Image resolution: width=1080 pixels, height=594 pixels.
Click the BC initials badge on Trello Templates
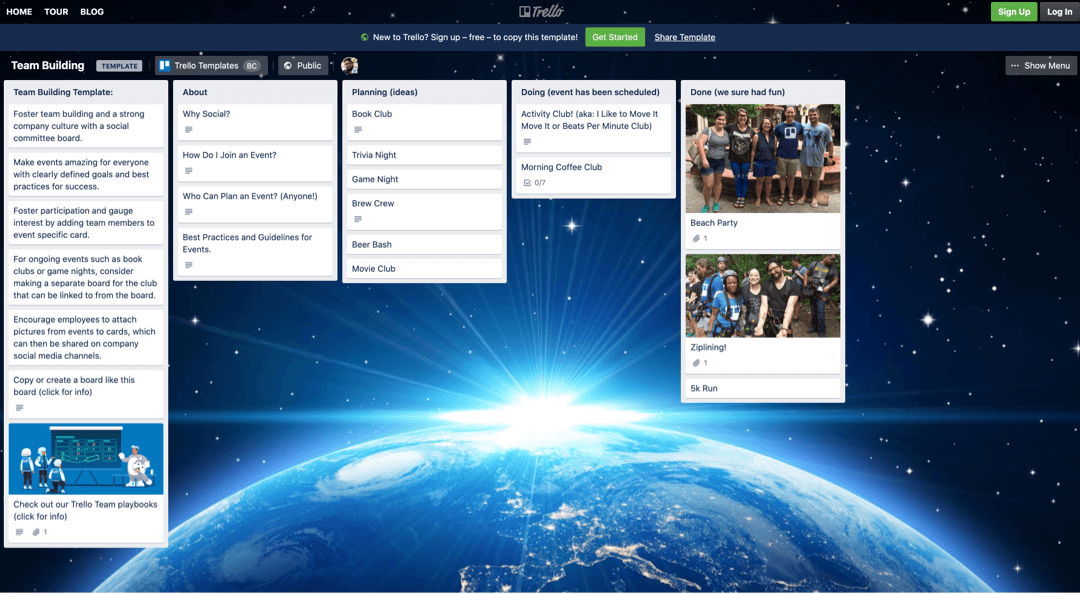250,65
